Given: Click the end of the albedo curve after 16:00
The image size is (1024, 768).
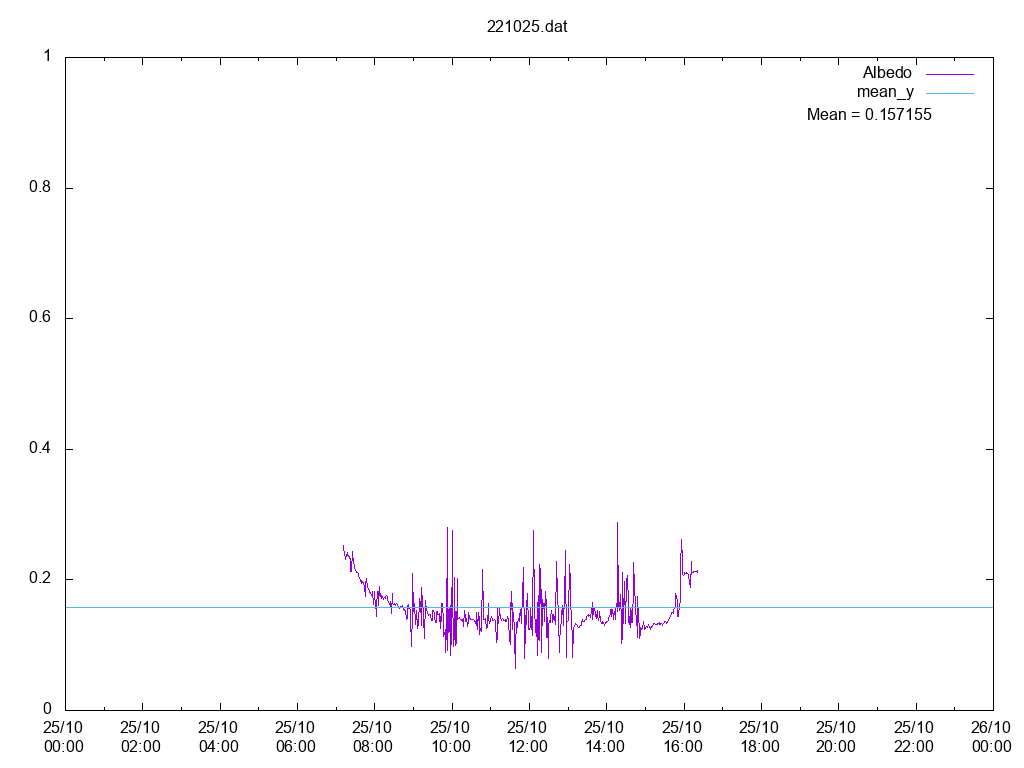Looking at the screenshot, I should pyautogui.click(x=697, y=571).
